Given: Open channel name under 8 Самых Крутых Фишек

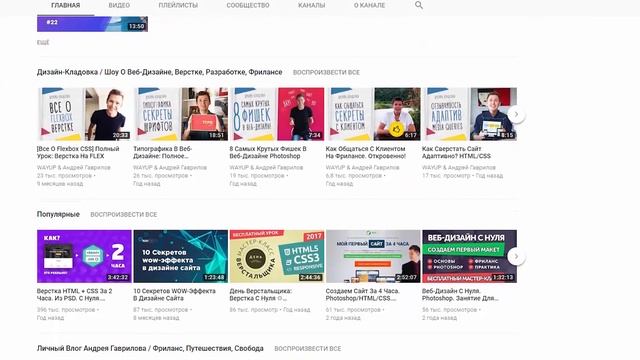Looking at the screenshot, I should (266, 167).
